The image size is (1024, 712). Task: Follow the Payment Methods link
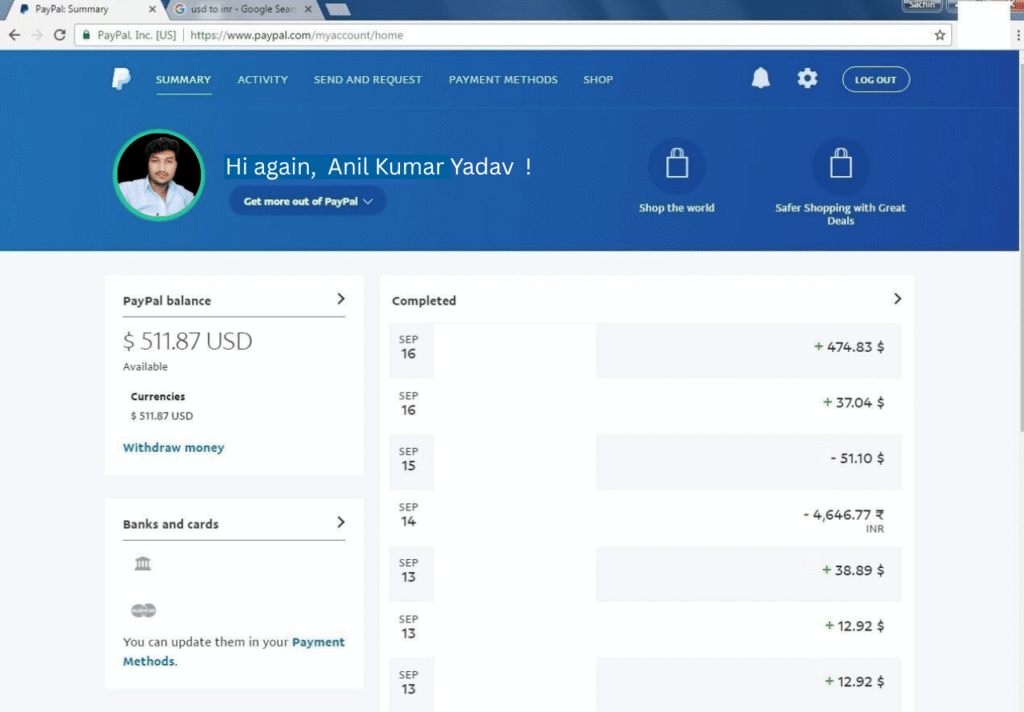pos(234,651)
